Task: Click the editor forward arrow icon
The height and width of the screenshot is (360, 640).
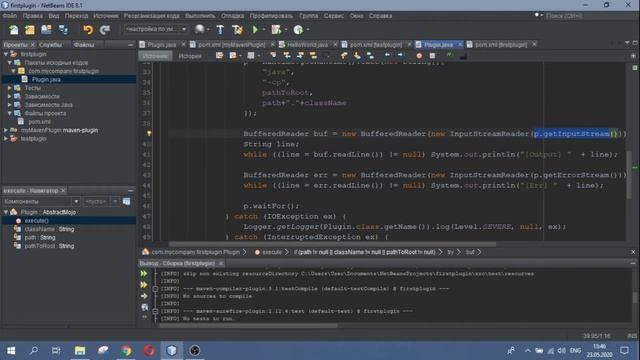Action: 400,55
